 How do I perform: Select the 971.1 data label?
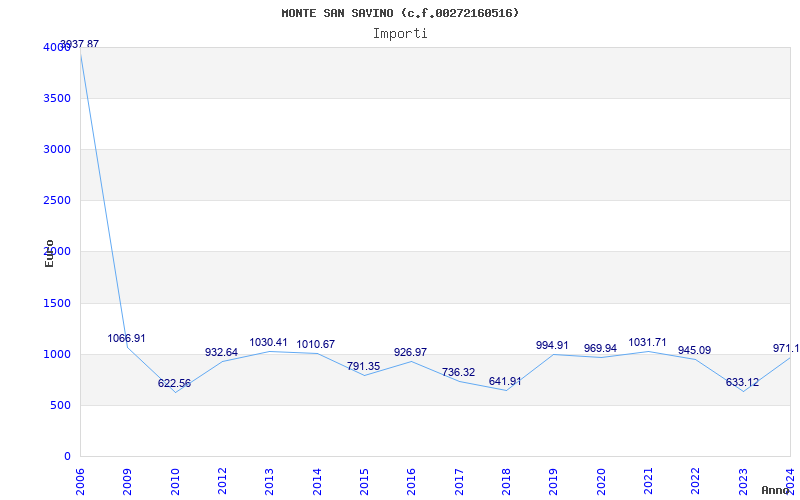click(x=786, y=348)
